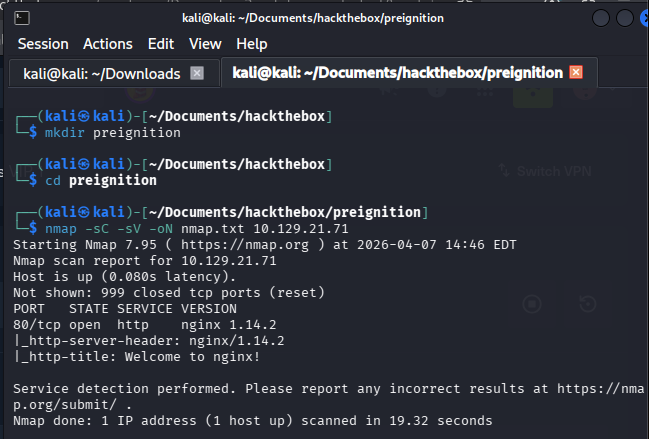Open the Edit menu
The height and width of the screenshot is (439, 649).
tap(161, 44)
